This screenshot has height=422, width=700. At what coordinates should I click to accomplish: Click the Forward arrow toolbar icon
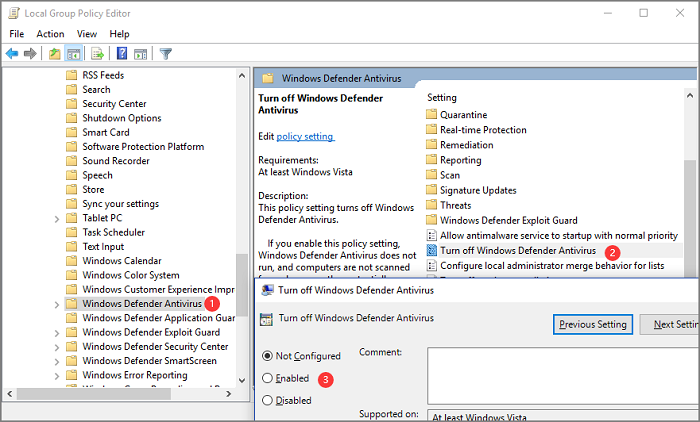30,54
